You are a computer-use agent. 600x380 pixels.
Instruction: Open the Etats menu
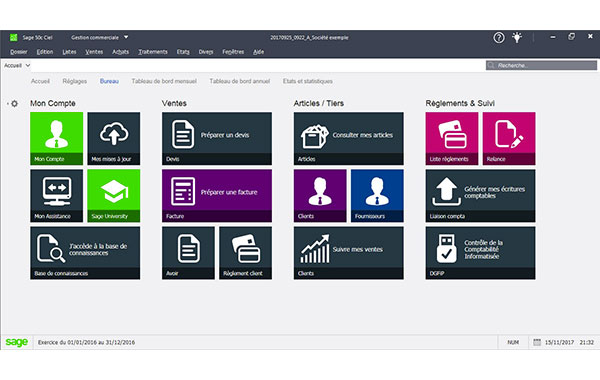[183, 52]
